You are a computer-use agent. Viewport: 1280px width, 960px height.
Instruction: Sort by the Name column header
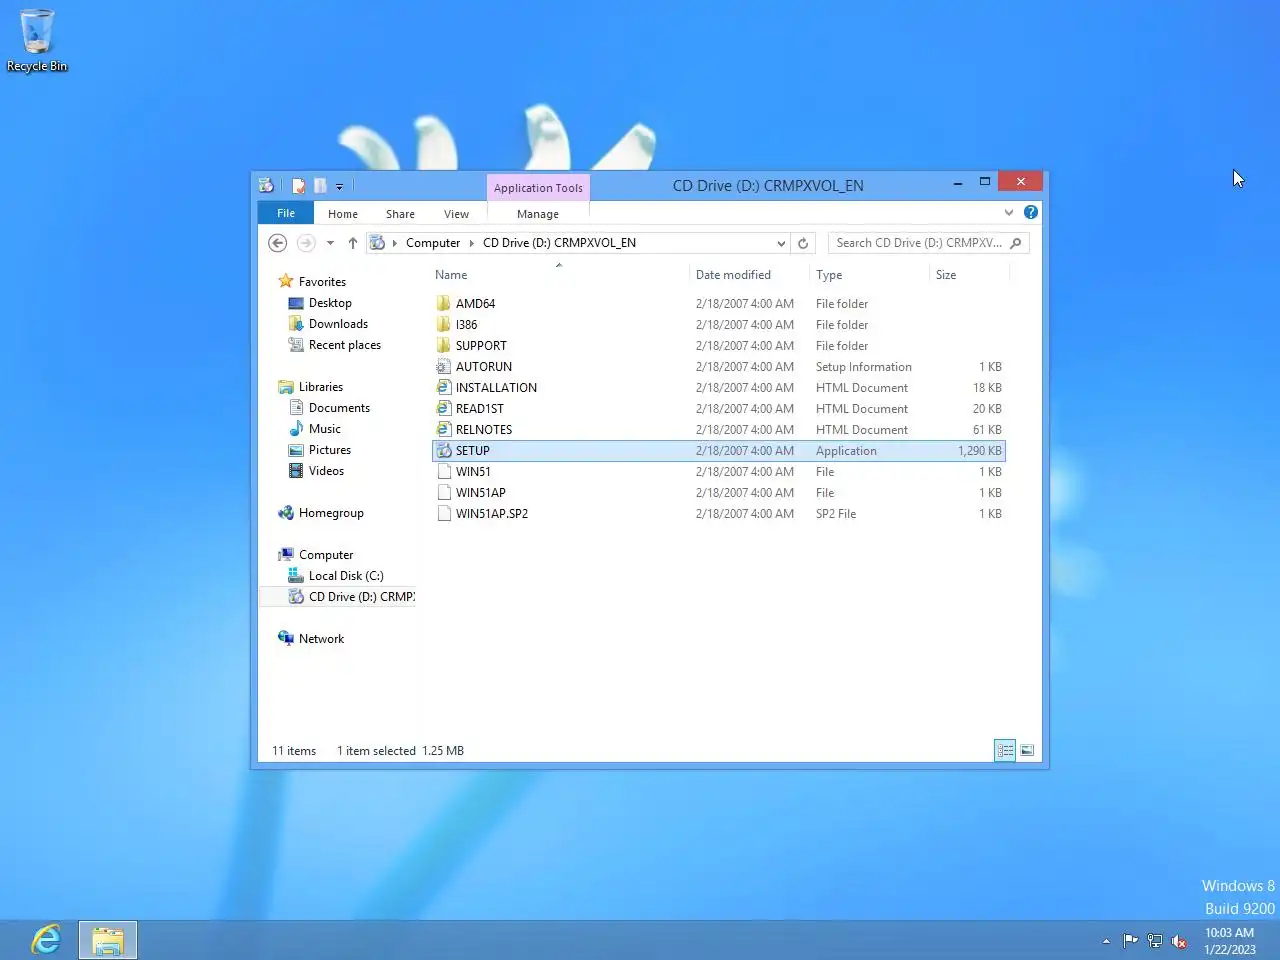451,275
